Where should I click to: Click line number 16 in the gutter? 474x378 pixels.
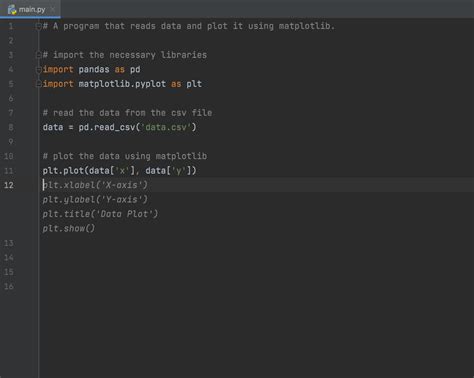(x=9, y=286)
